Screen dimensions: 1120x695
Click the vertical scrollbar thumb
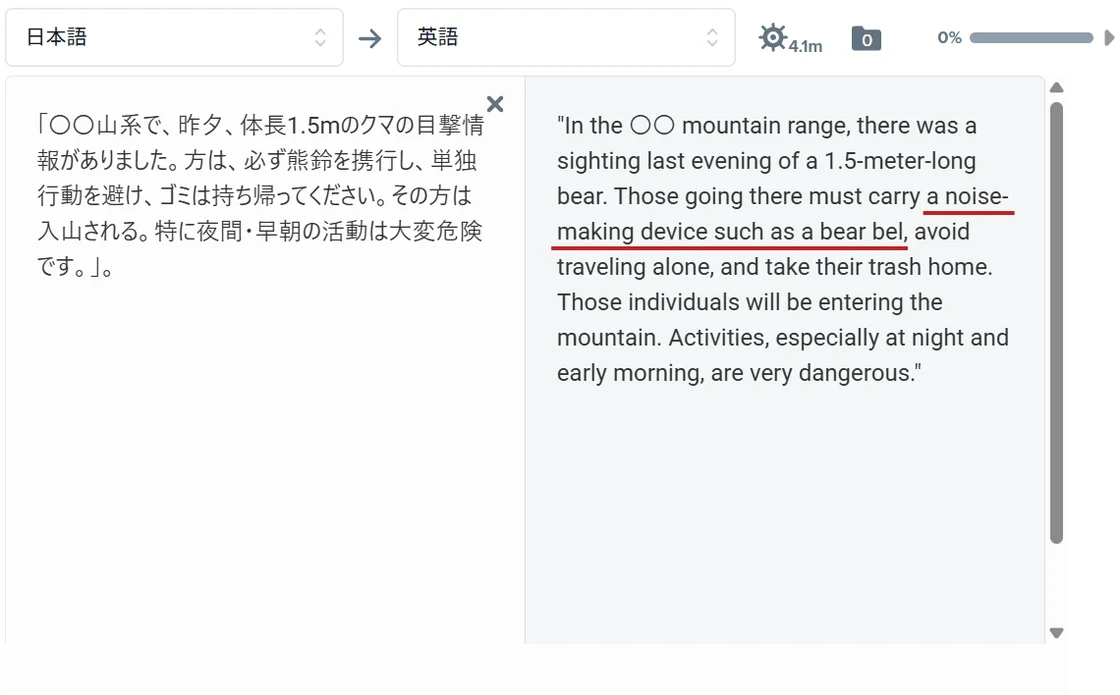(x=1056, y=320)
